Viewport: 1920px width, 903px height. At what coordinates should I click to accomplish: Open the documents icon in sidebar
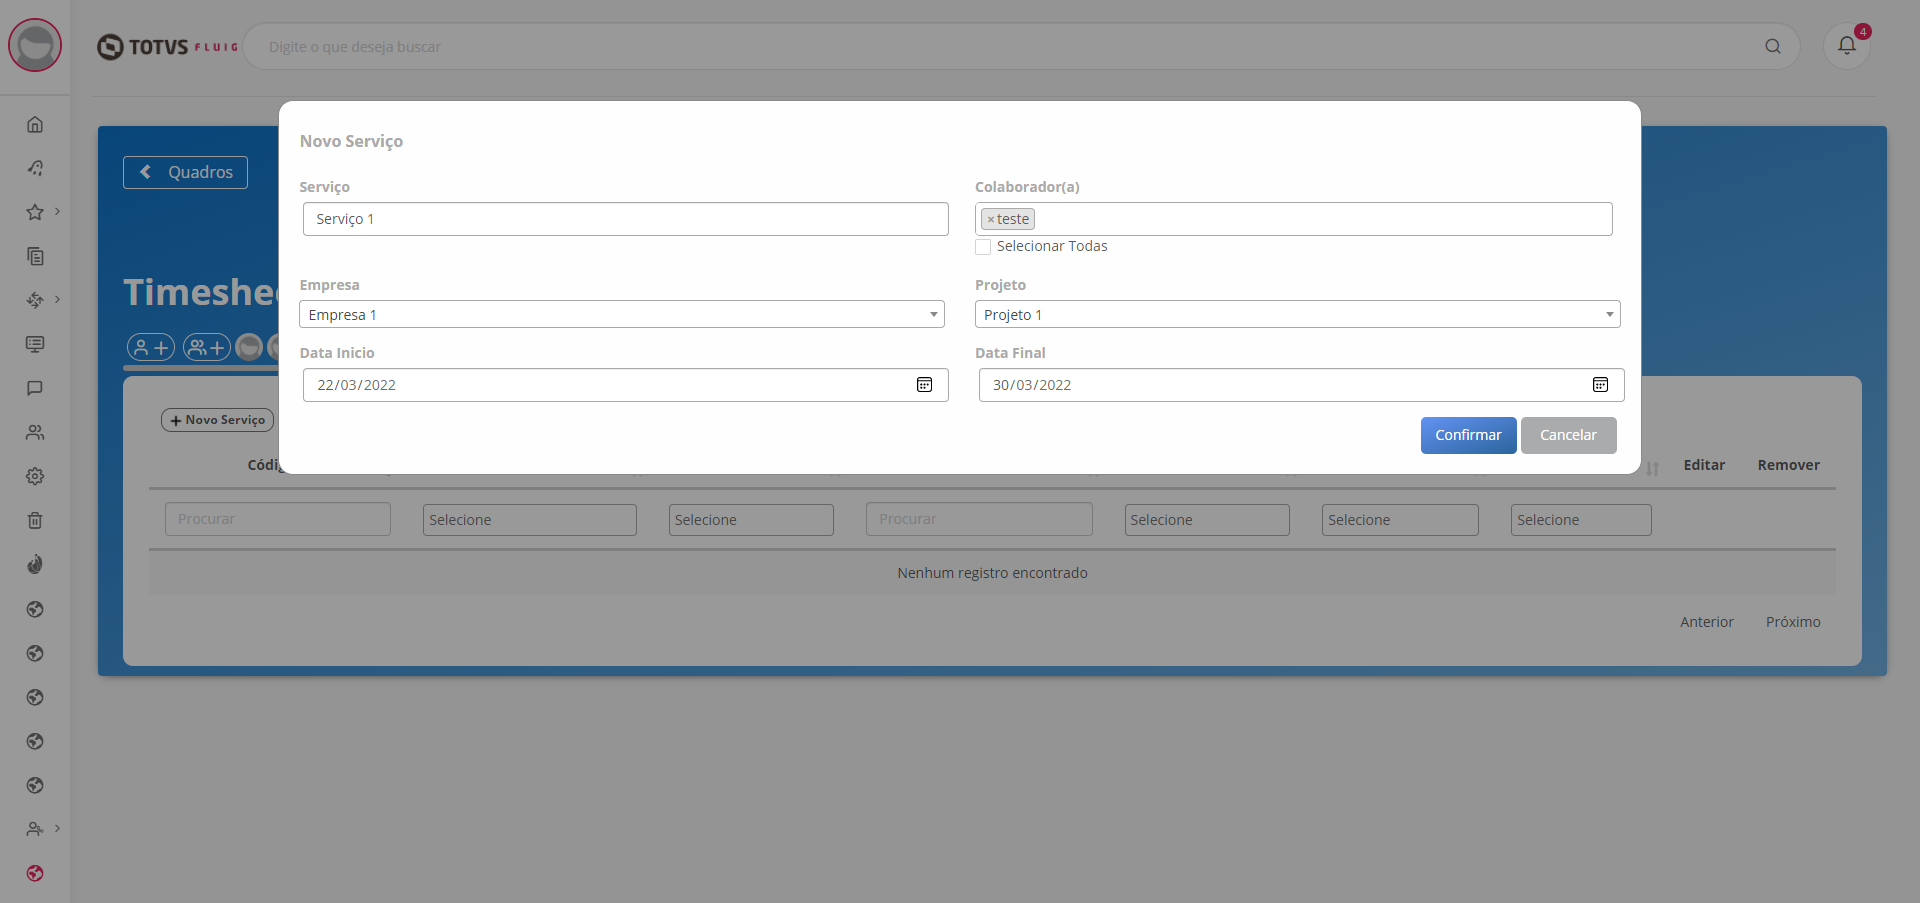[35, 256]
